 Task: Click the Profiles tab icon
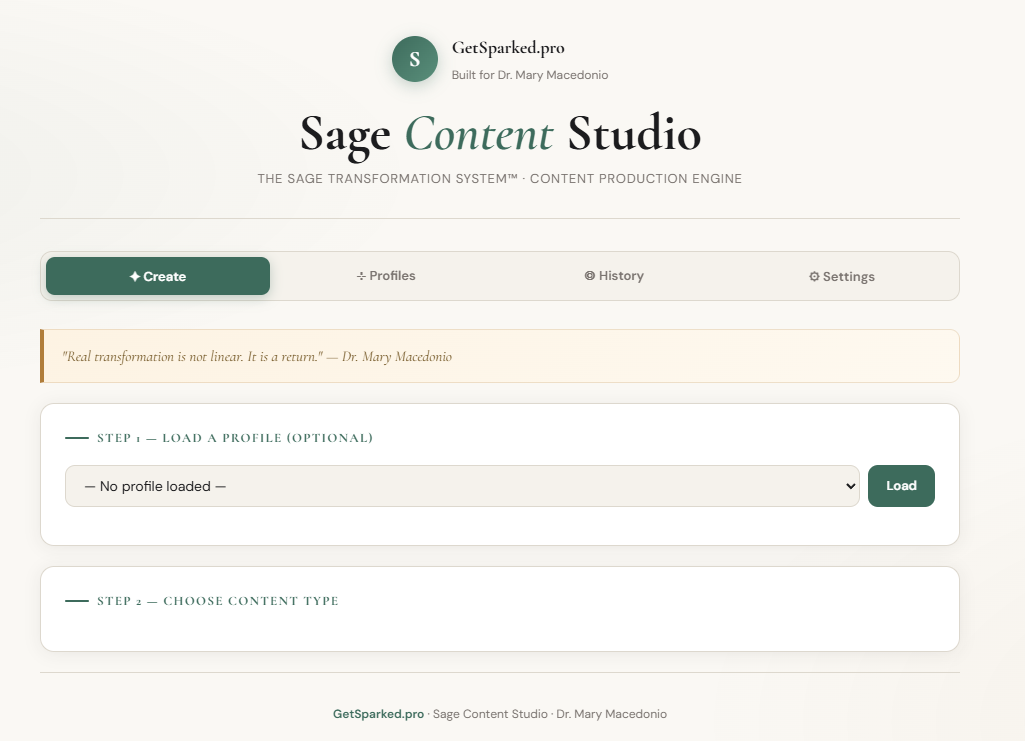point(361,276)
